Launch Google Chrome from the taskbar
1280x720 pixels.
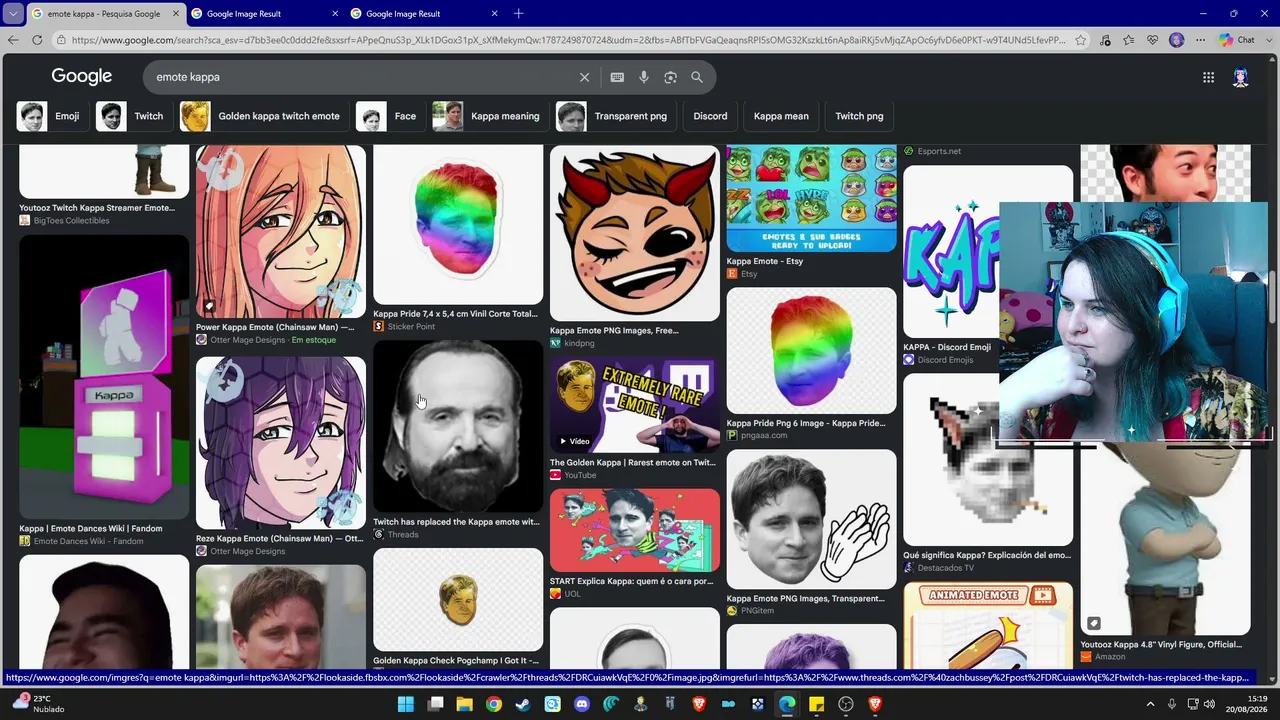click(x=494, y=704)
